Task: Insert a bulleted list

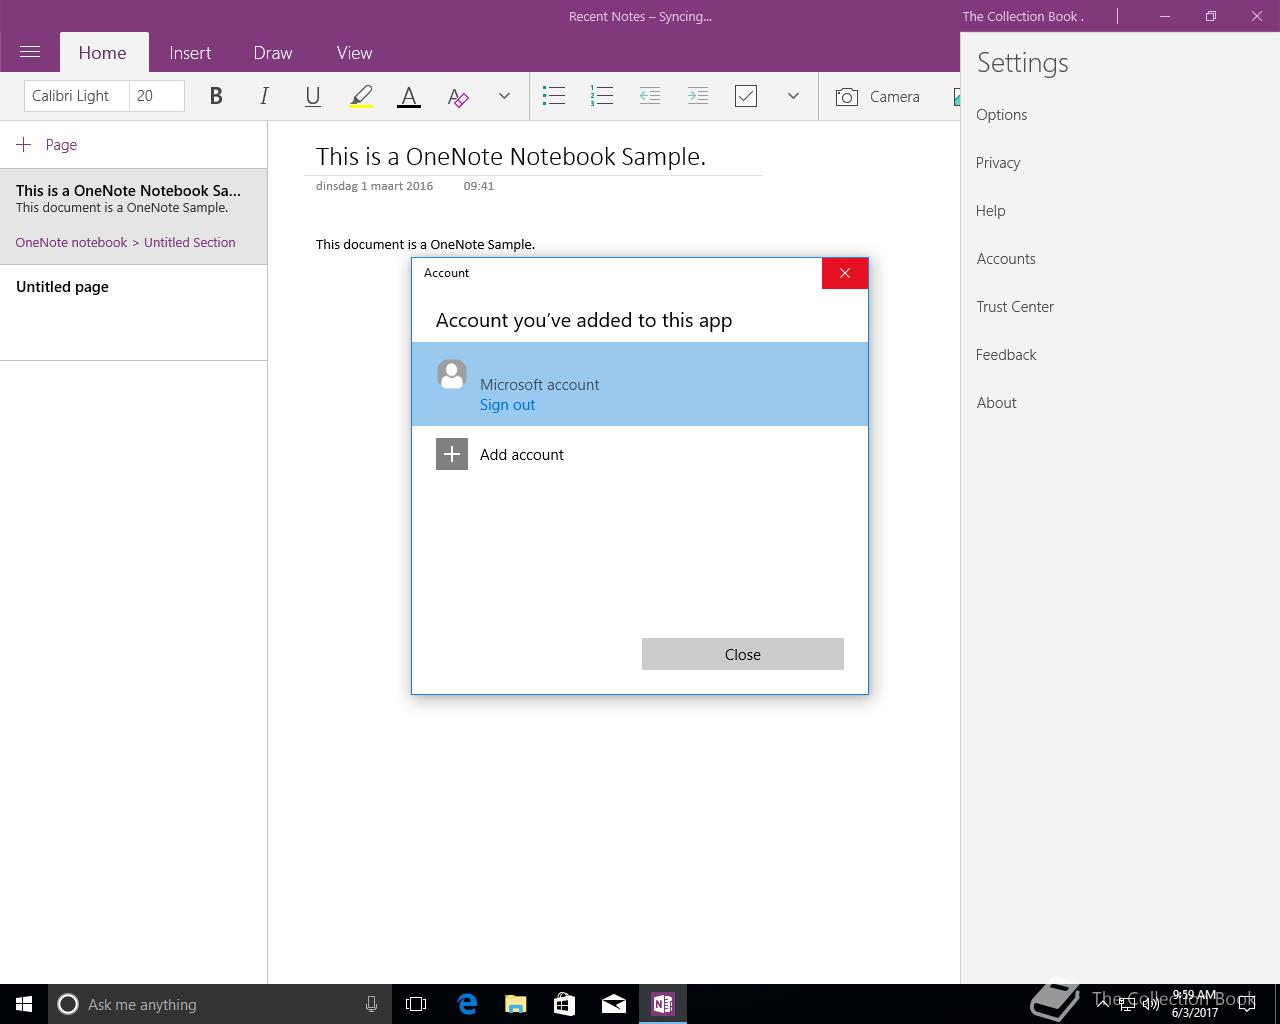Action: coord(553,96)
